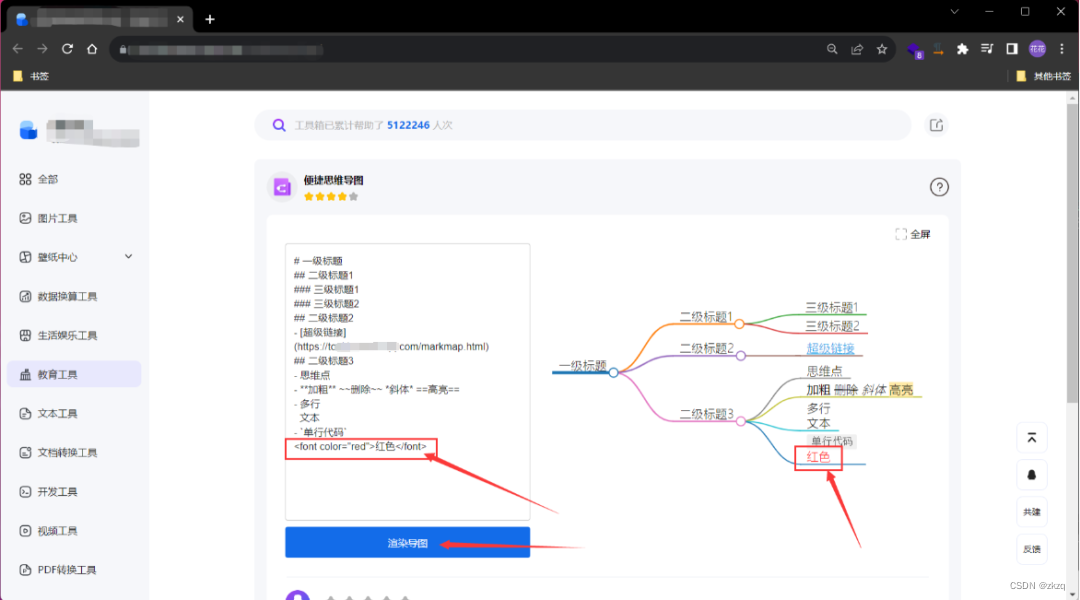Click the 三级标题1 node
Image resolution: width=1080 pixels, height=600 pixels.
tap(832, 308)
